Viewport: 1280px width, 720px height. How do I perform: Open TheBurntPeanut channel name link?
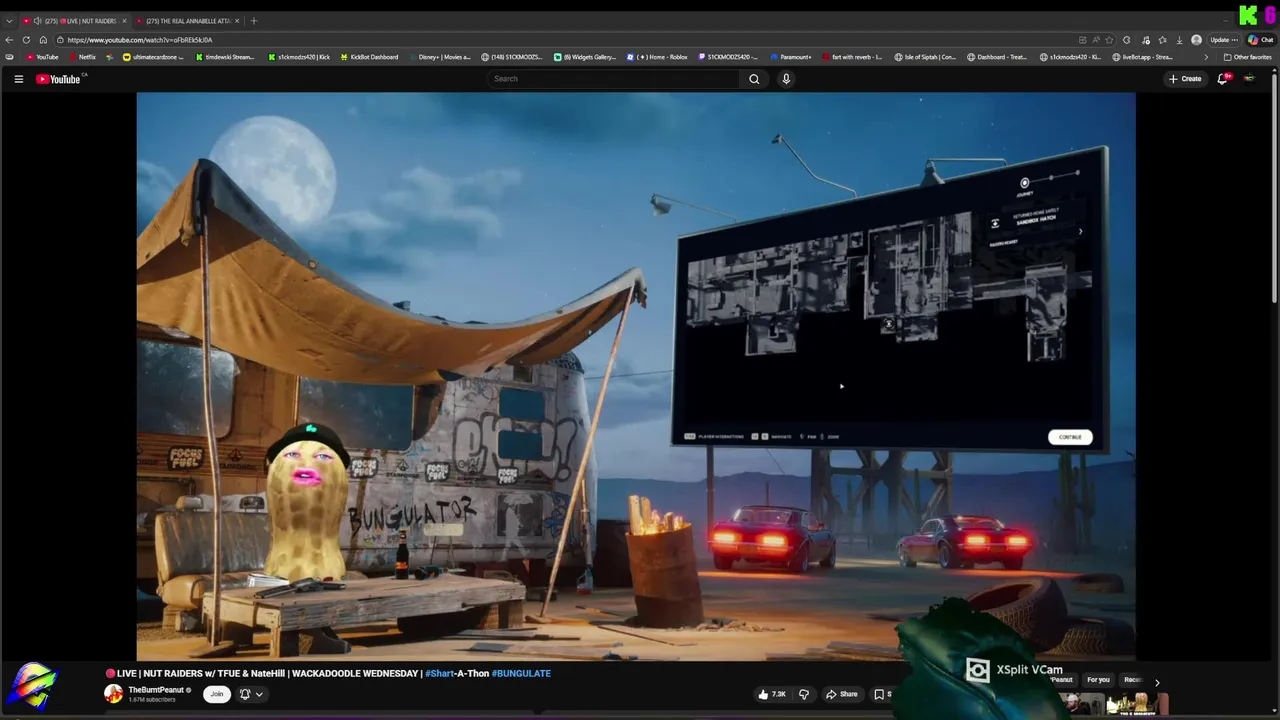pos(156,690)
